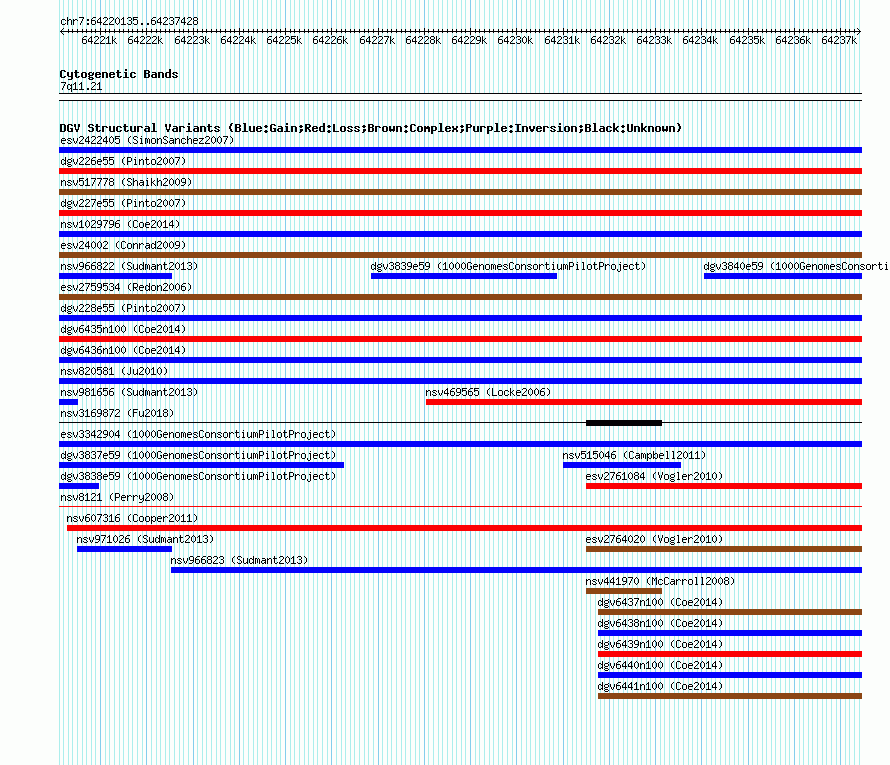Select nsv1029796 (Coe2014) gain track
The image size is (890, 765).
coord(460,234)
